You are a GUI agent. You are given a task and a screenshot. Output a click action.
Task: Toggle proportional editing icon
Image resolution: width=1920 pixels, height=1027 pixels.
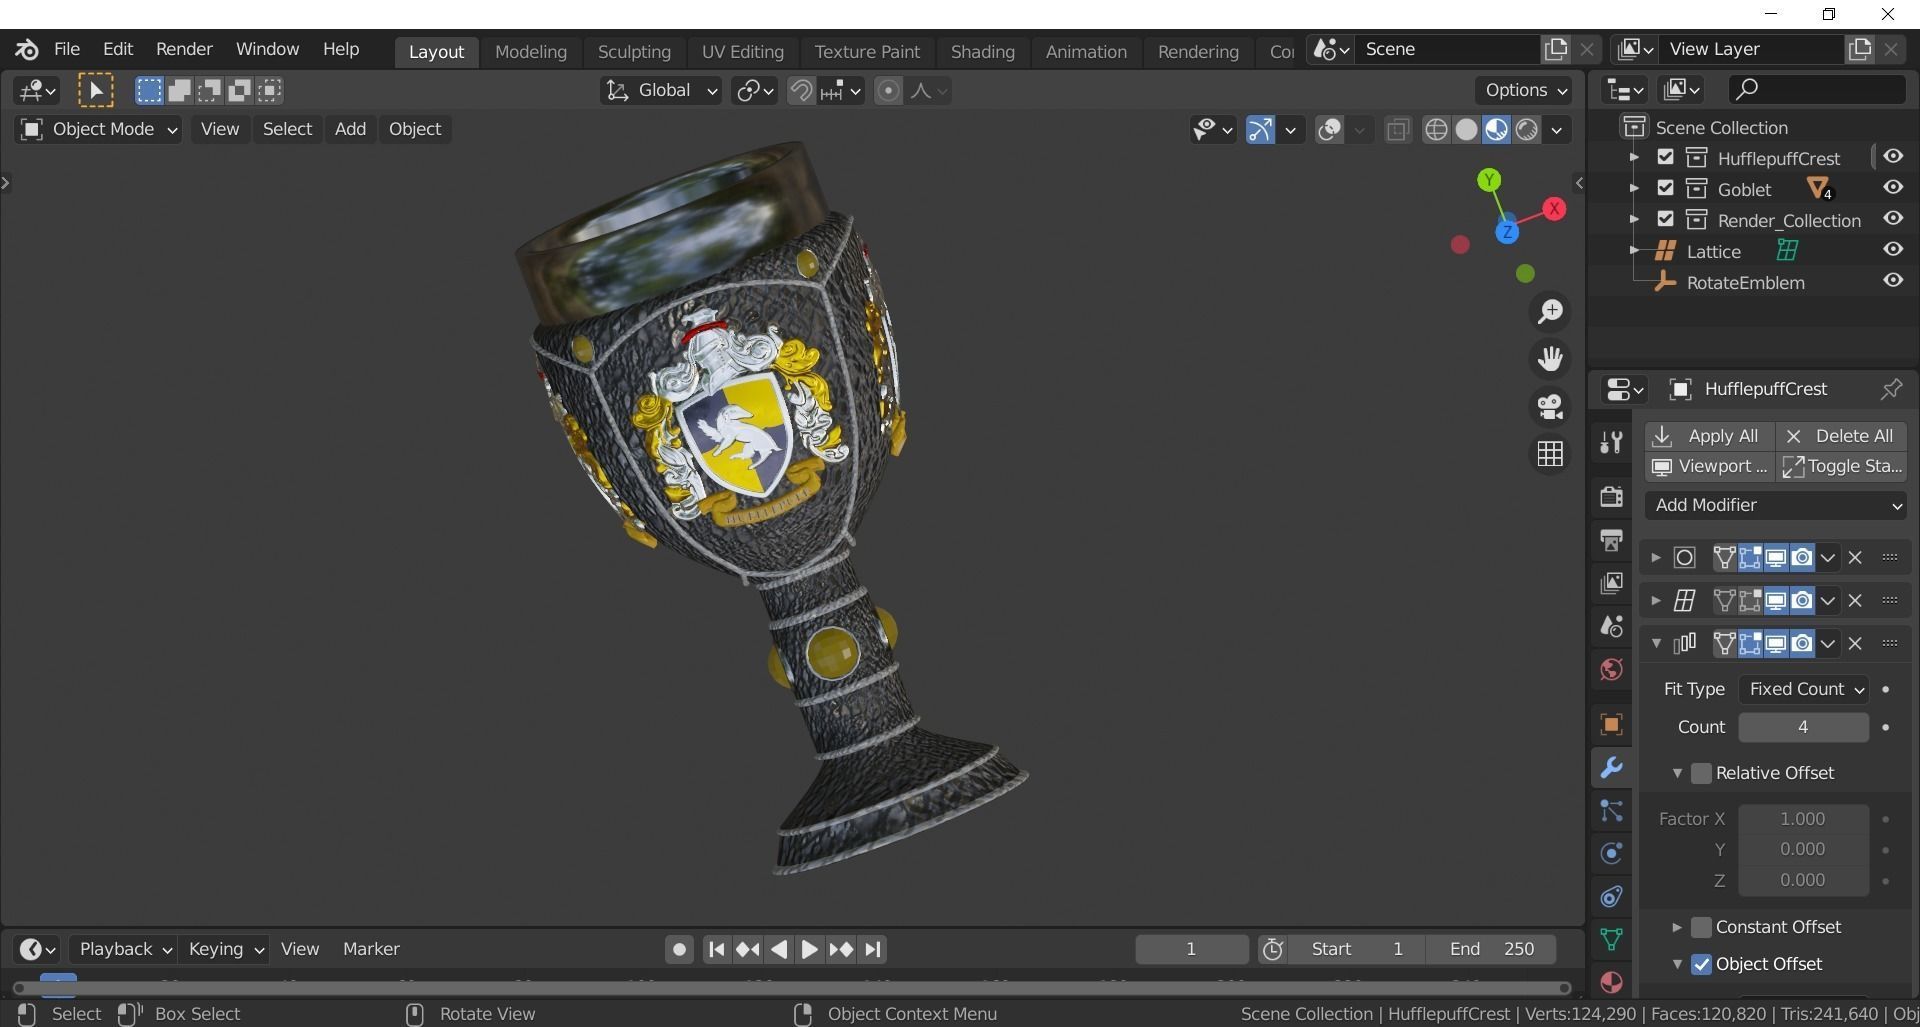tap(888, 91)
